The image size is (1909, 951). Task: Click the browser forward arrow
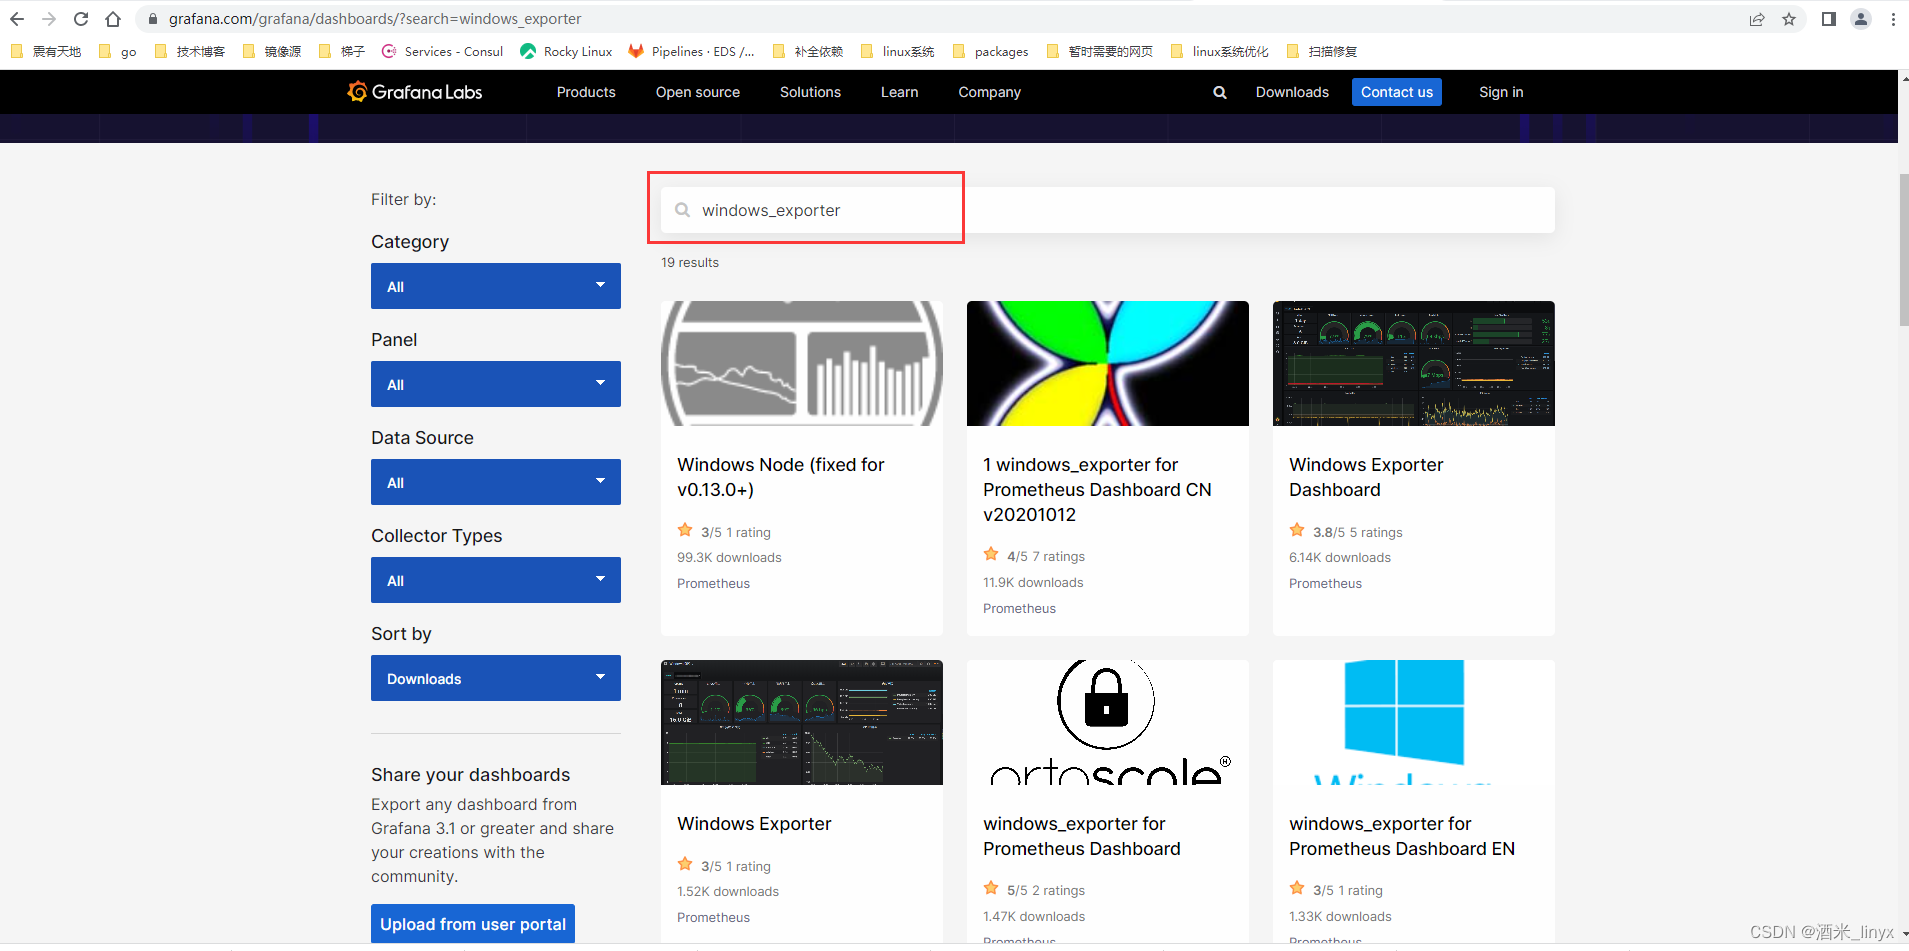click(x=49, y=19)
